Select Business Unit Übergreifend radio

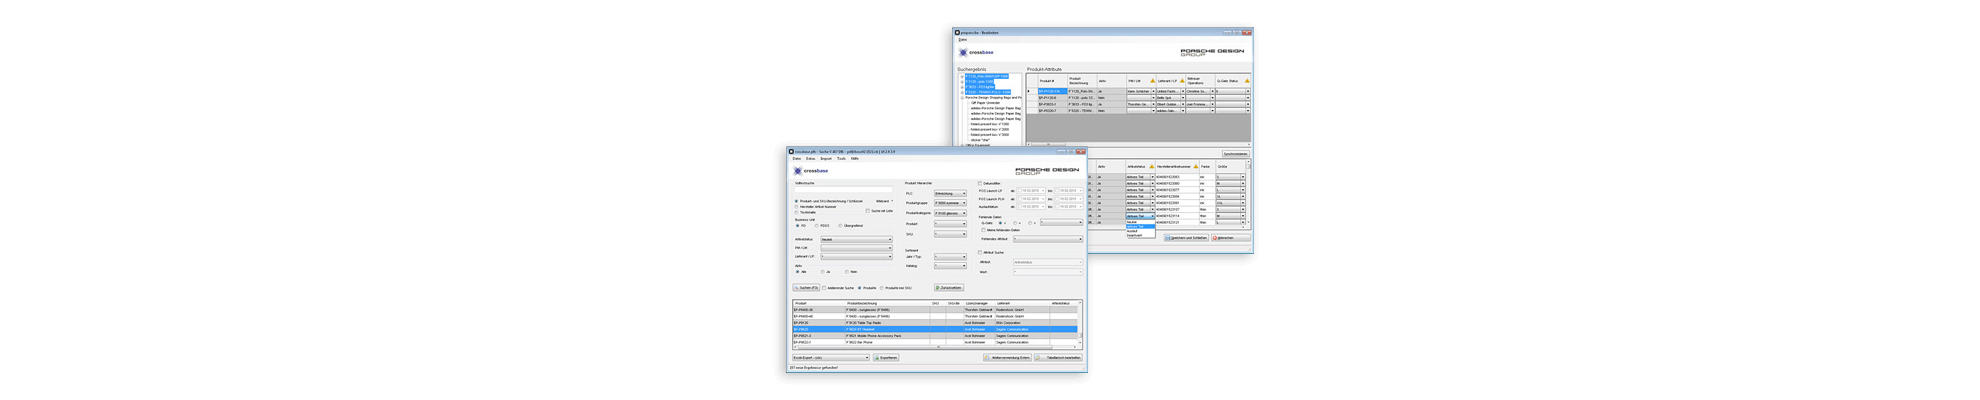pos(841,226)
